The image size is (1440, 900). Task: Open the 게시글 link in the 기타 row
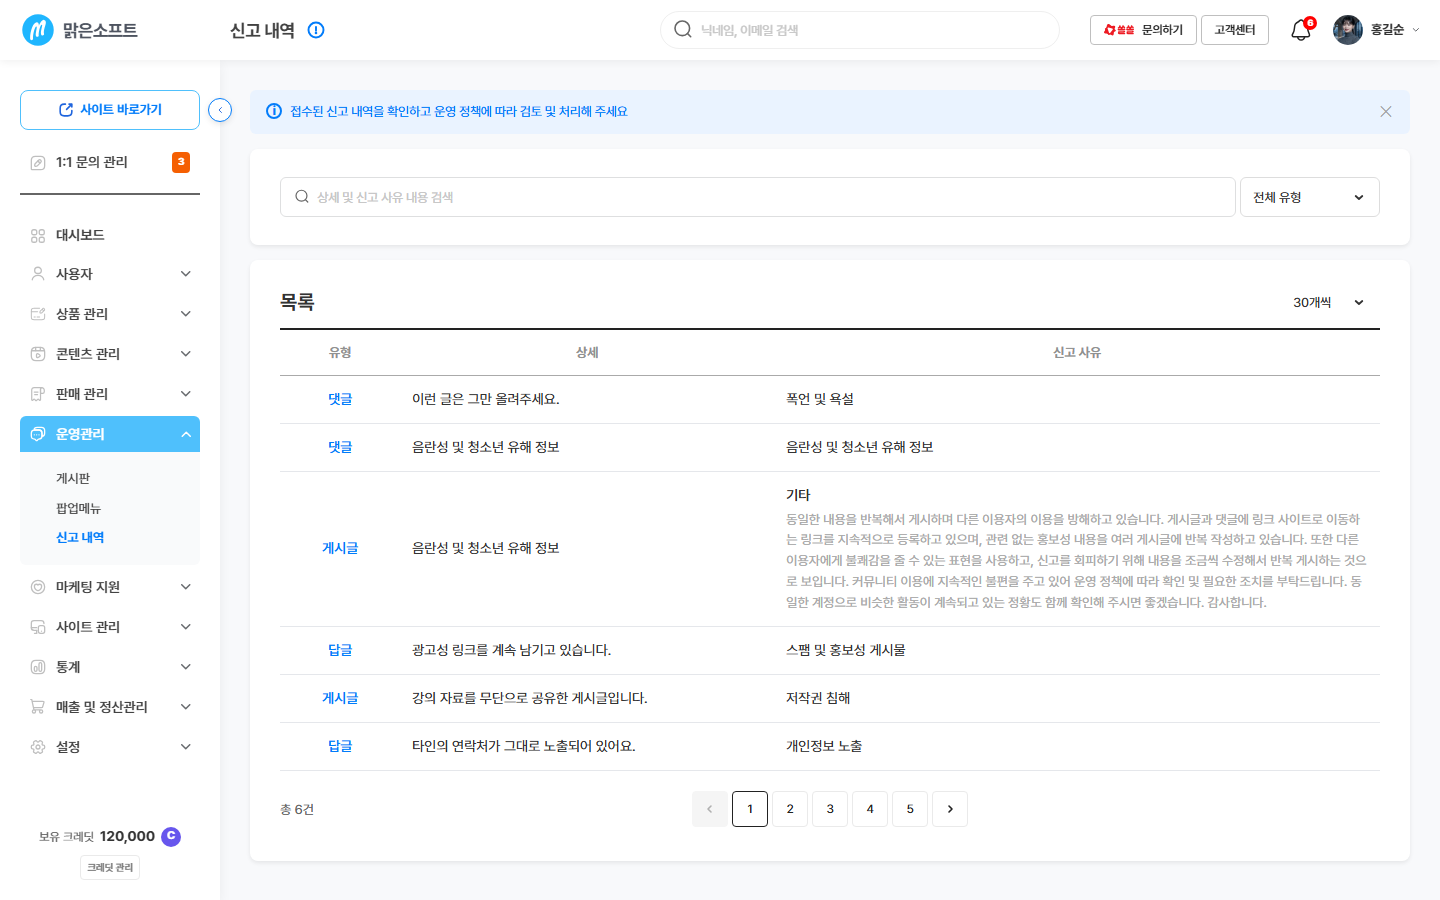340,548
